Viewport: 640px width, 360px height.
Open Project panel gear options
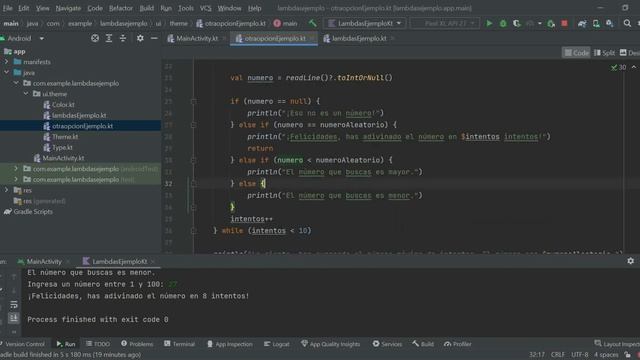140,38
